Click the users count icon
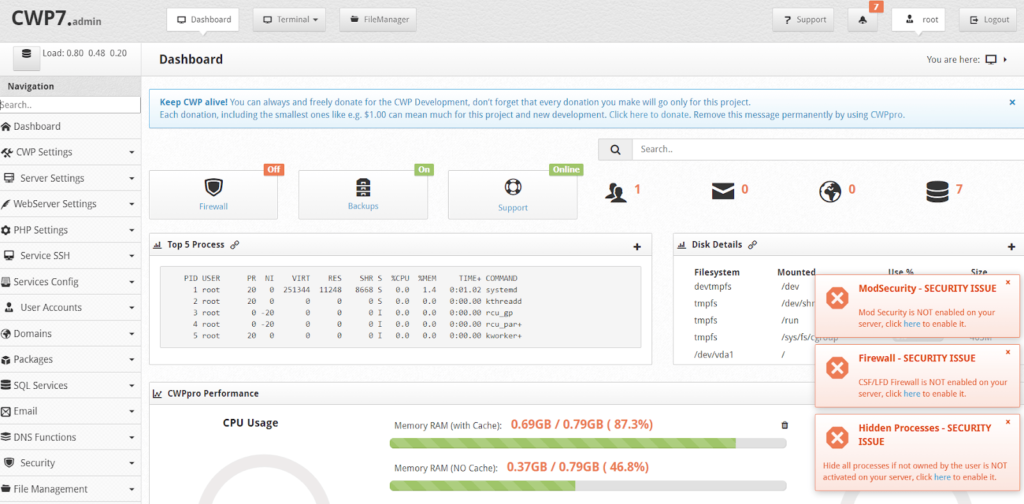The width and height of the screenshot is (1024, 504). click(x=615, y=191)
